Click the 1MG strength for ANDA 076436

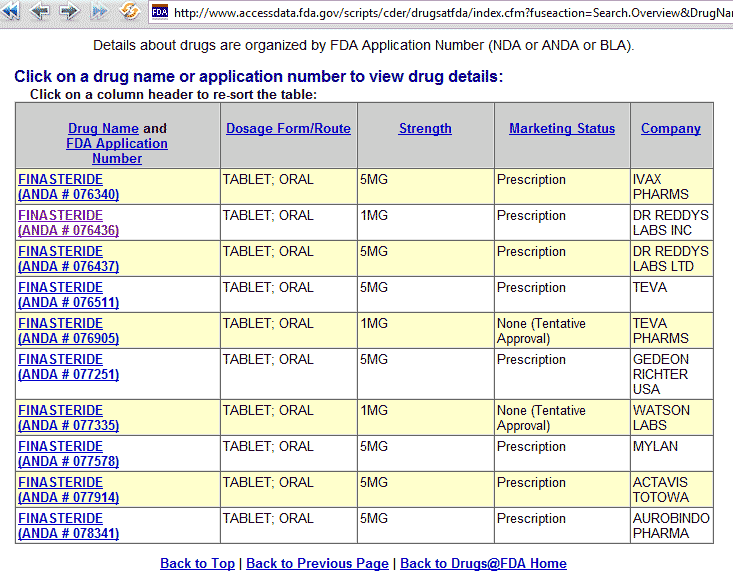pos(374,215)
